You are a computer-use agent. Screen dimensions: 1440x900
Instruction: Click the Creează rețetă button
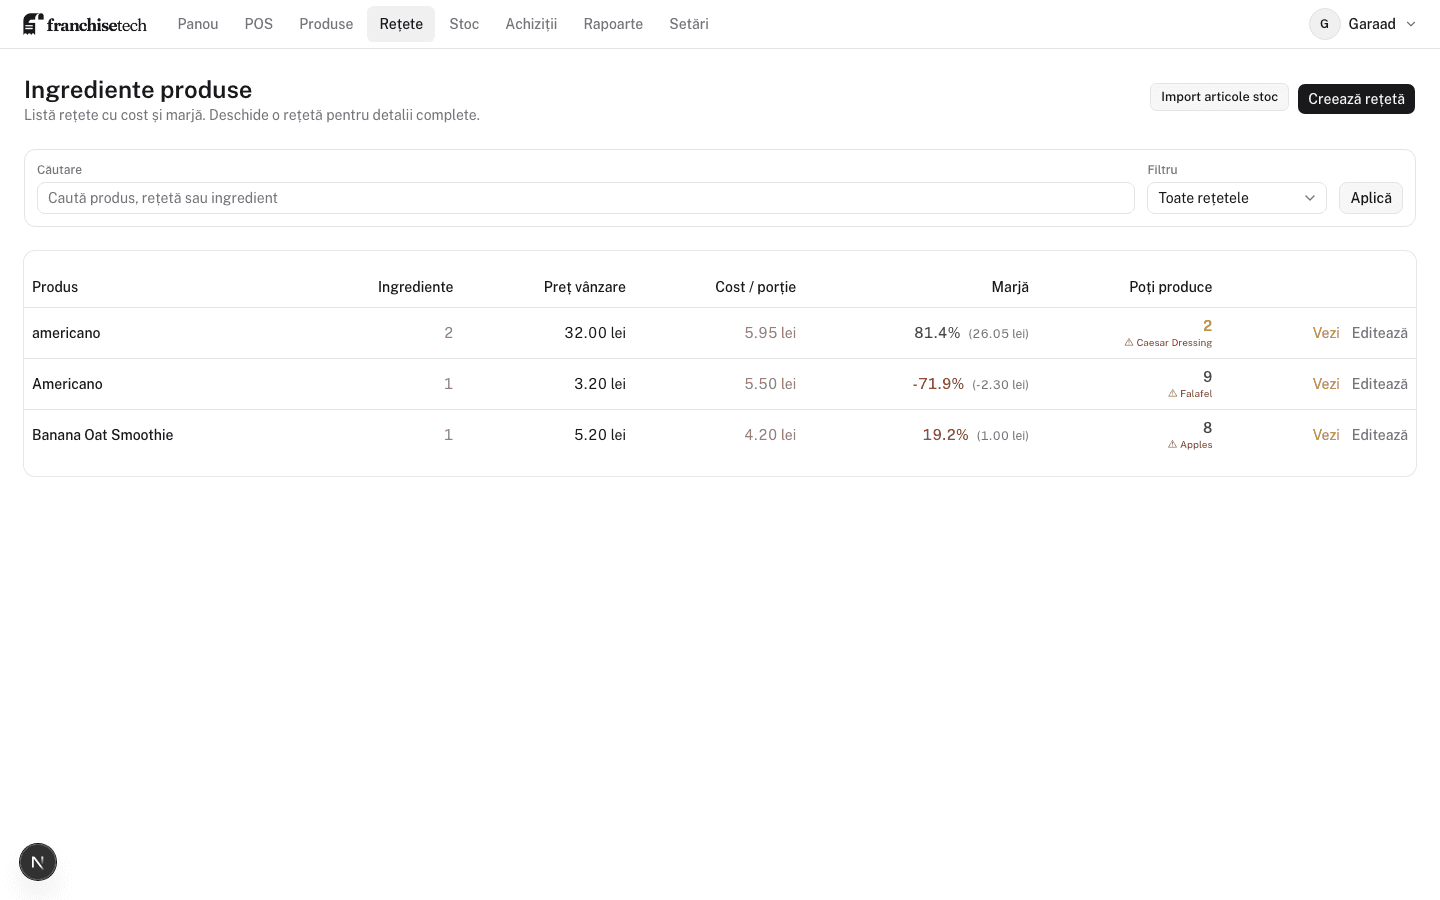1356,99
